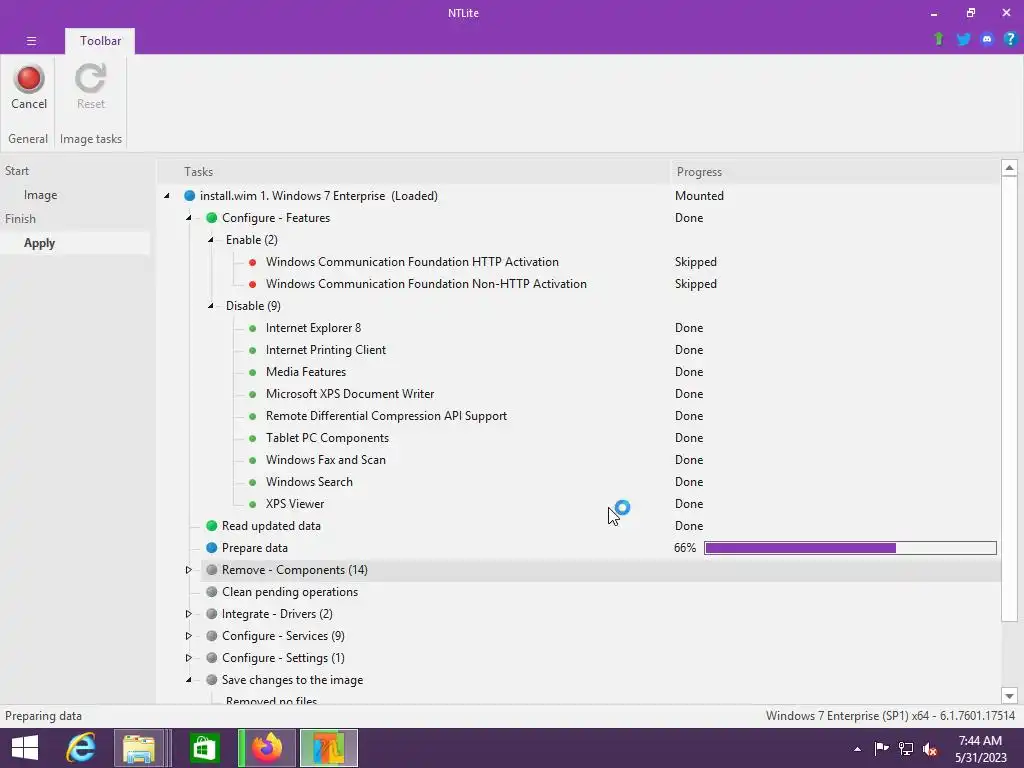Open the hamburger menu icon
Screen dimensions: 1024x768
pos(31,40)
